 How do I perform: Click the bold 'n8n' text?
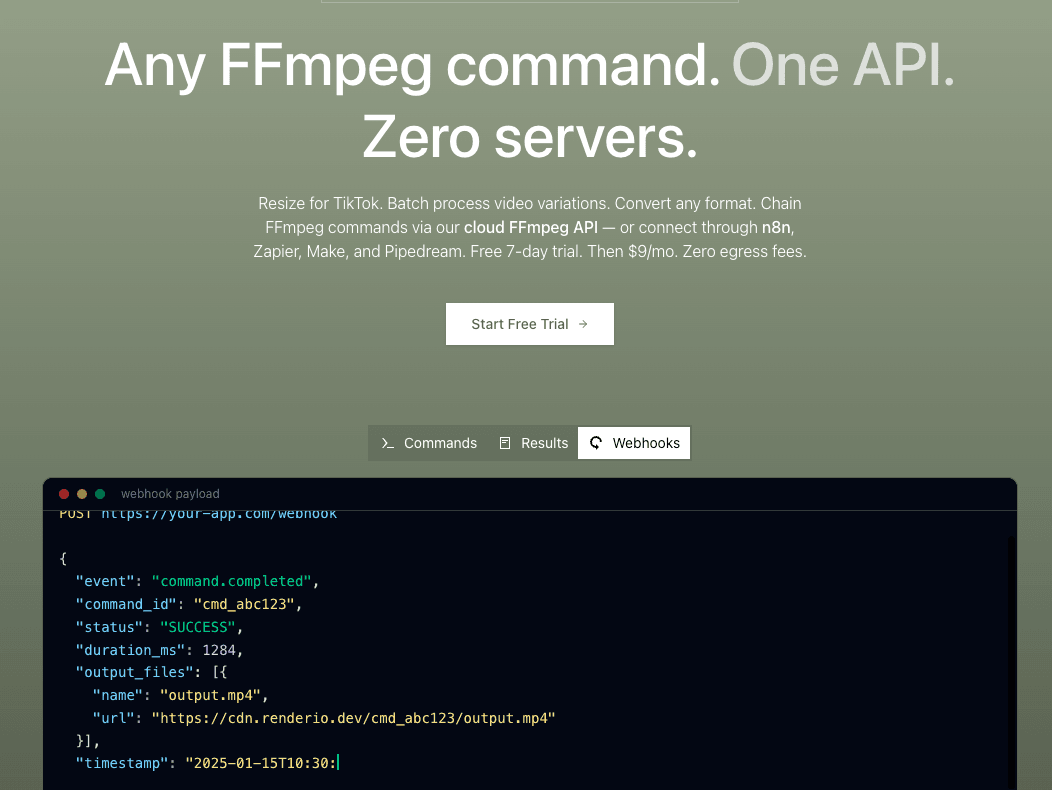[x=776, y=228]
